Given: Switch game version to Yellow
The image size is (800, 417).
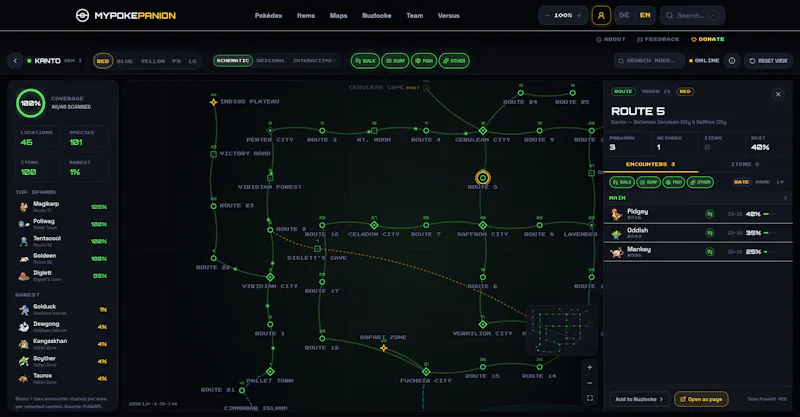Looking at the screenshot, I should (x=153, y=61).
